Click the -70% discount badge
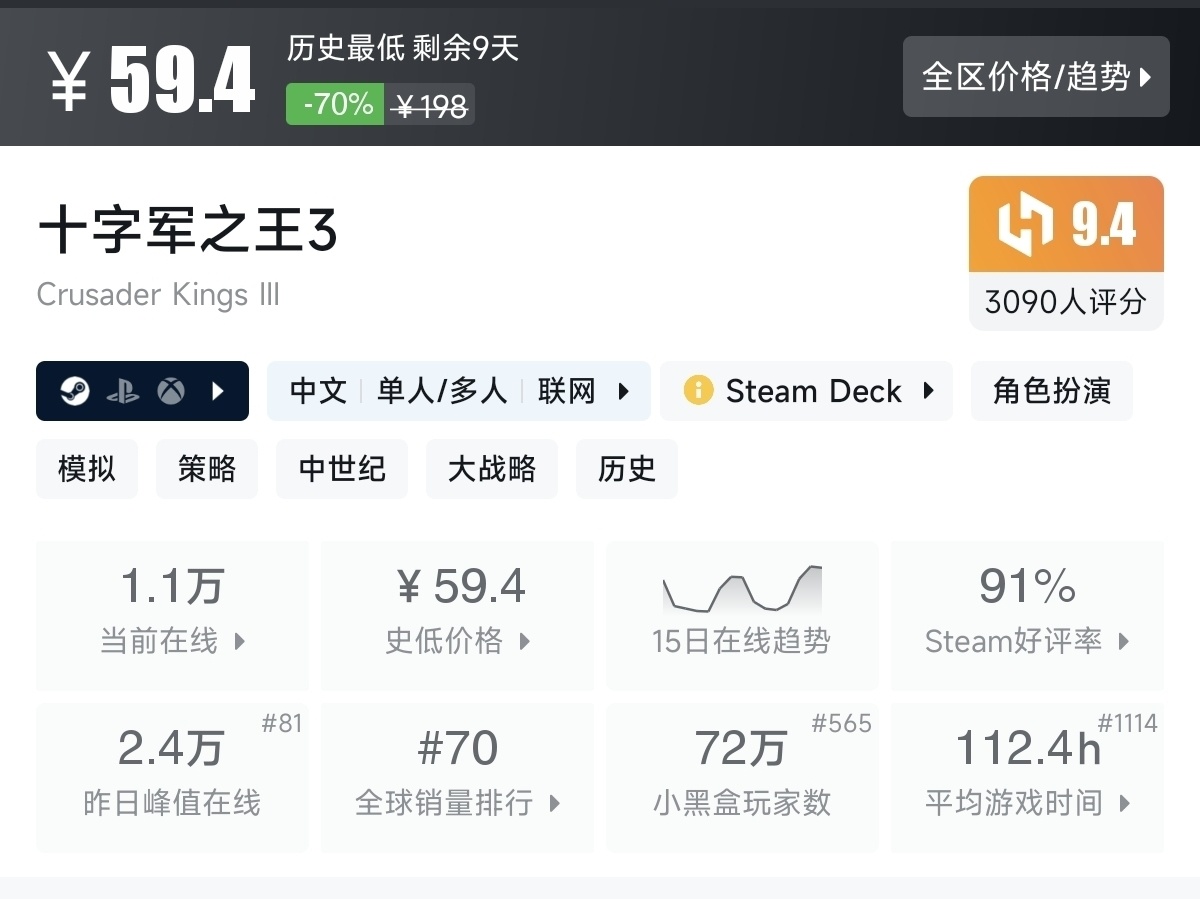 [x=335, y=104]
